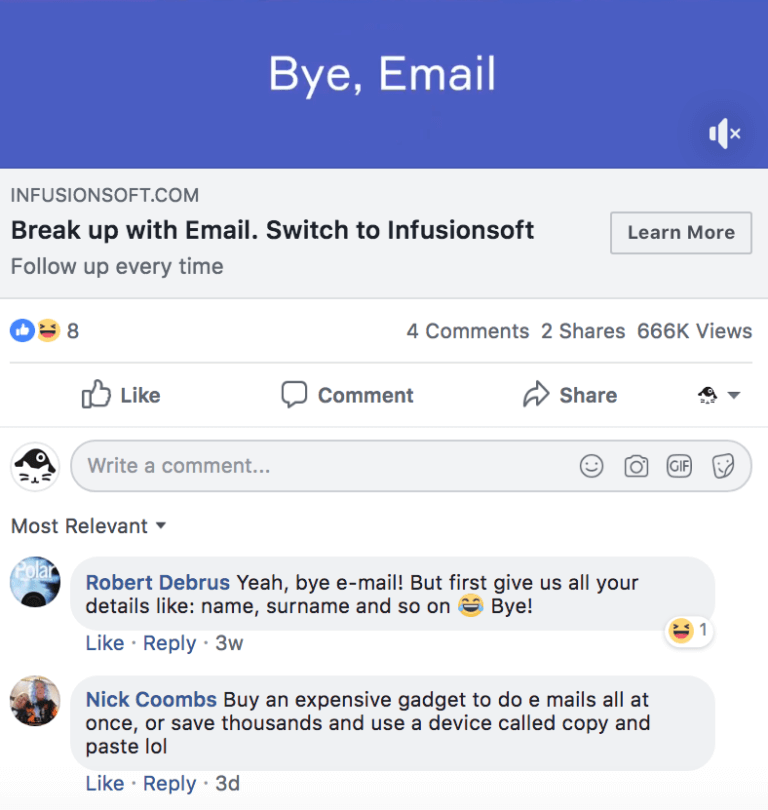
Task: Open Robert Debrus's profile name link
Action: (158, 582)
